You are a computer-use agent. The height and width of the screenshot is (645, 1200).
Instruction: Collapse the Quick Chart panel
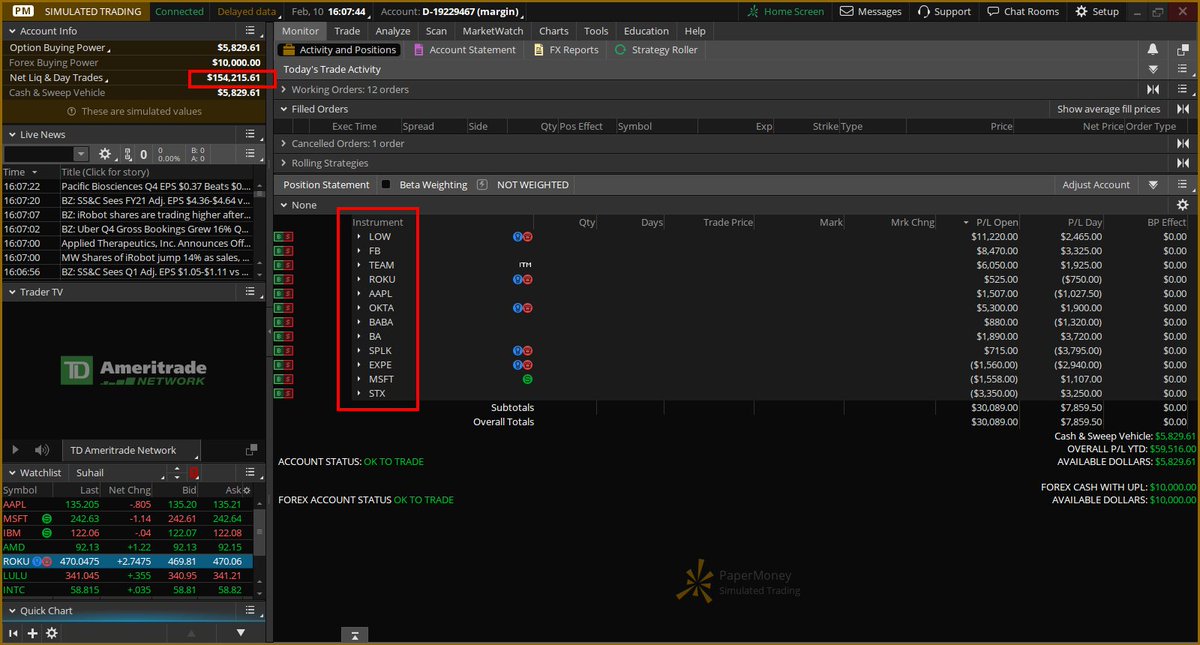(x=11, y=611)
